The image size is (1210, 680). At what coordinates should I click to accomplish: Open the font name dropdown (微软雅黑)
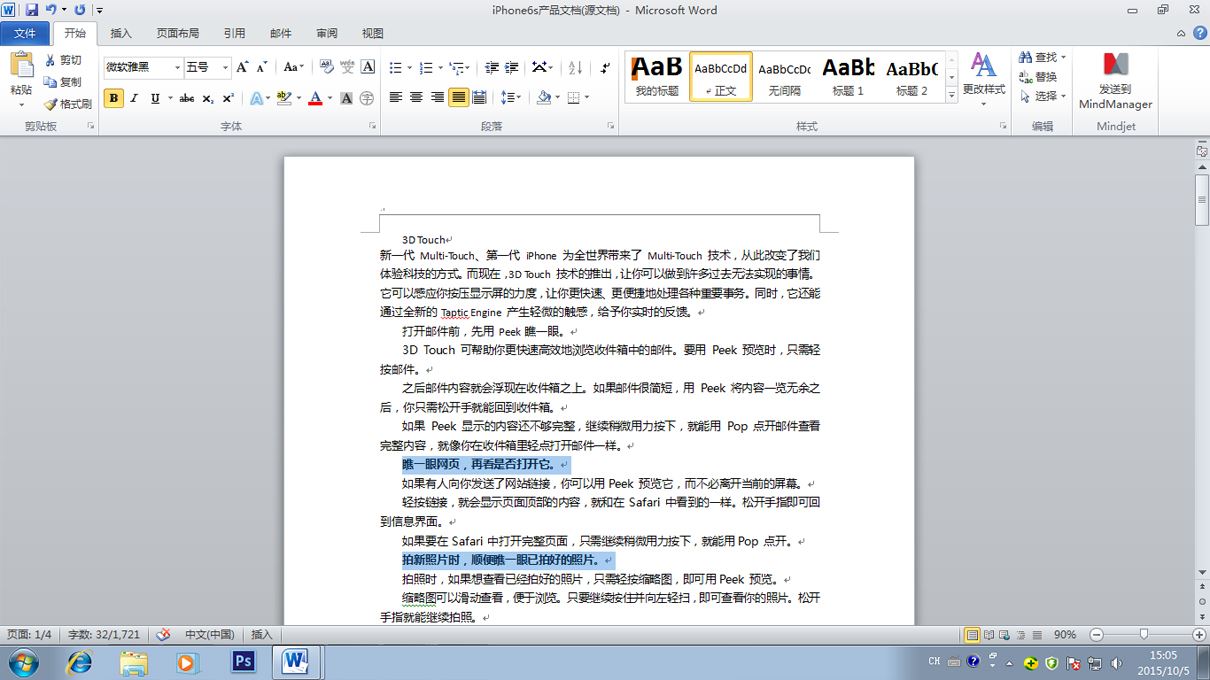(178, 67)
